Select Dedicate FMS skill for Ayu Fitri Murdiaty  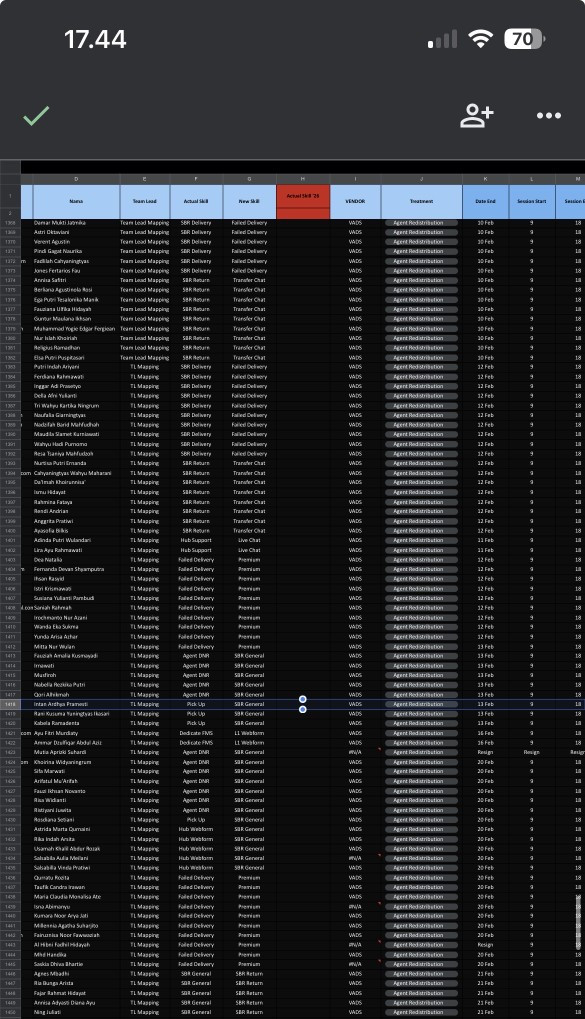click(196, 732)
